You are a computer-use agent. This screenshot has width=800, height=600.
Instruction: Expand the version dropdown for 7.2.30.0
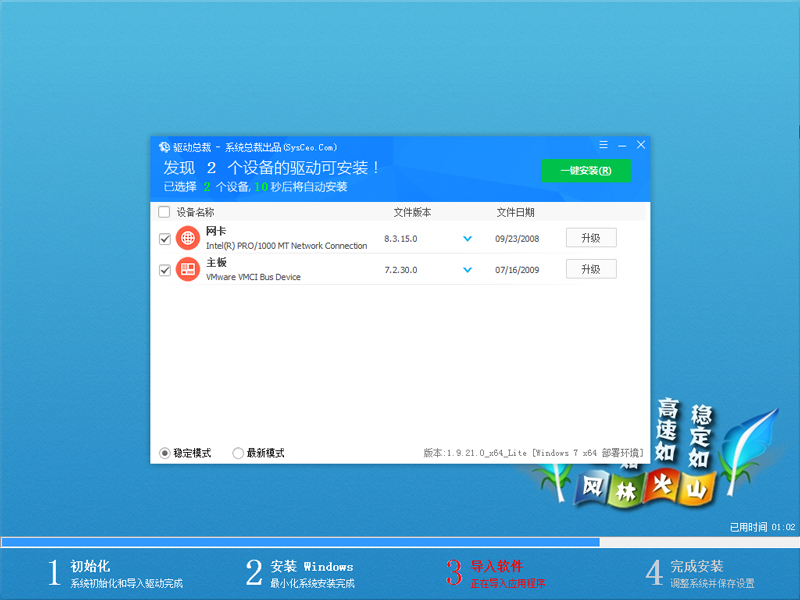point(467,269)
